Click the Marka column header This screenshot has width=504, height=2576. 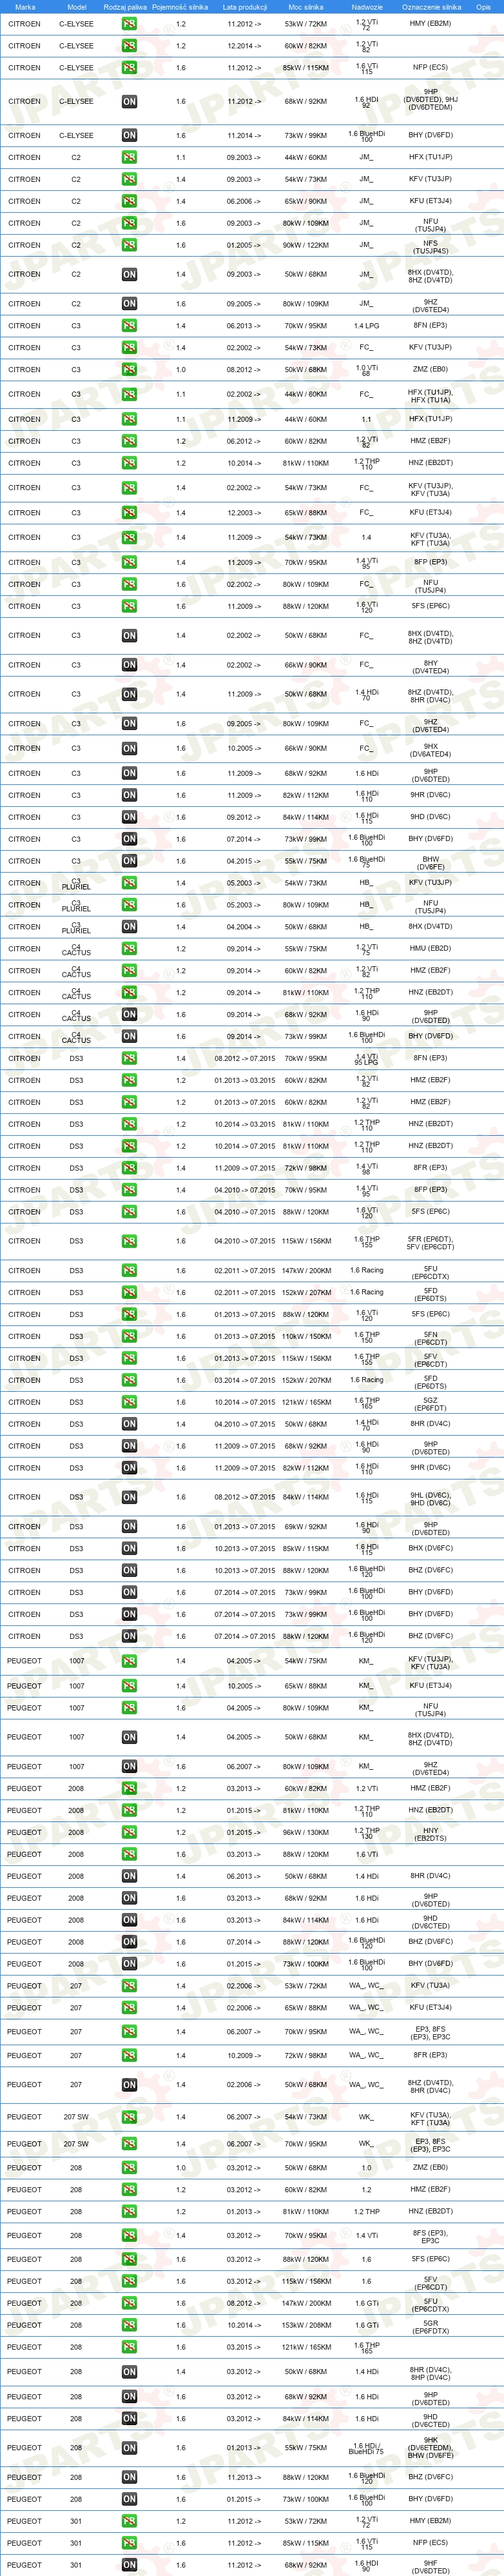(25, 7)
